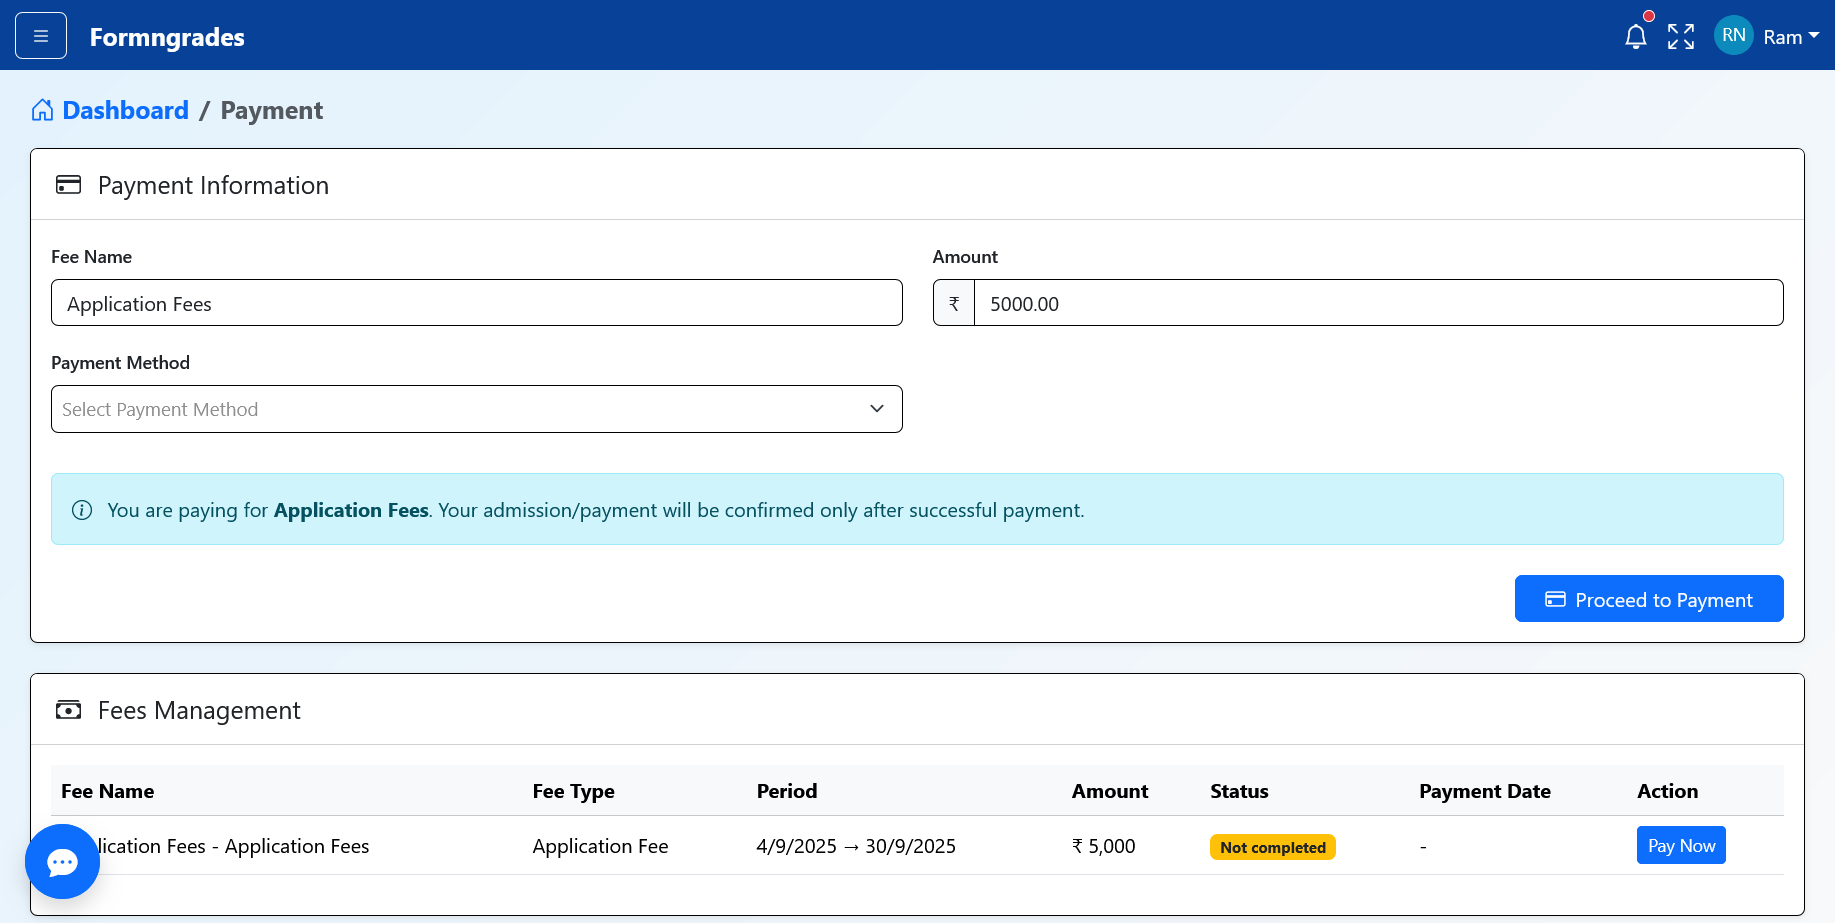Click the home icon in breadcrumb
Viewport: 1835px width, 923px height.
[x=41, y=109]
